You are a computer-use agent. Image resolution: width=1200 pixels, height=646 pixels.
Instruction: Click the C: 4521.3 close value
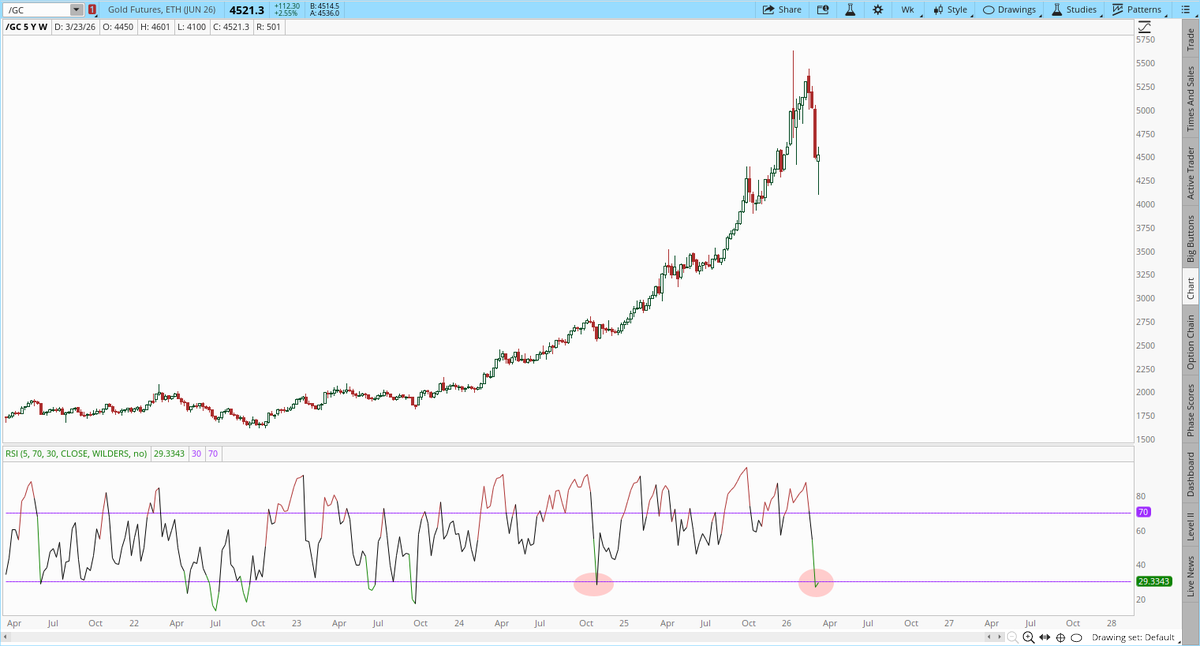231,27
